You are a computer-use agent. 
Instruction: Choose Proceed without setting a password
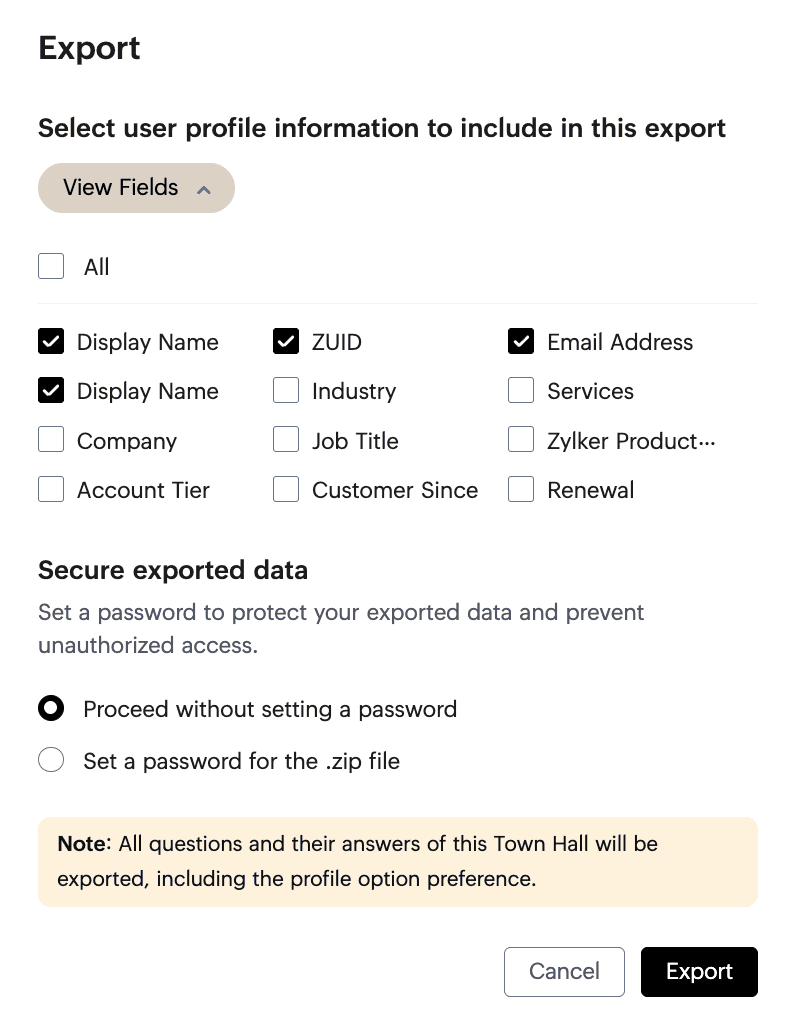pyautogui.click(x=51, y=708)
